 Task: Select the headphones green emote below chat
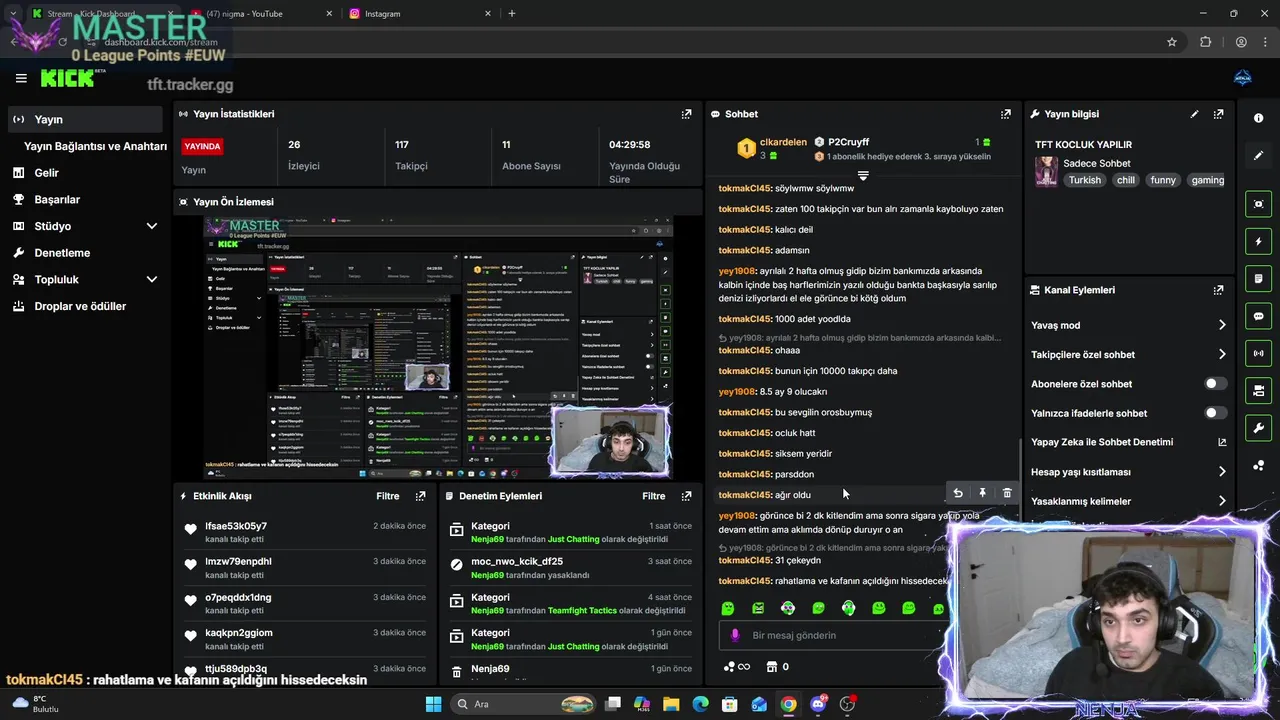(848, 608)
